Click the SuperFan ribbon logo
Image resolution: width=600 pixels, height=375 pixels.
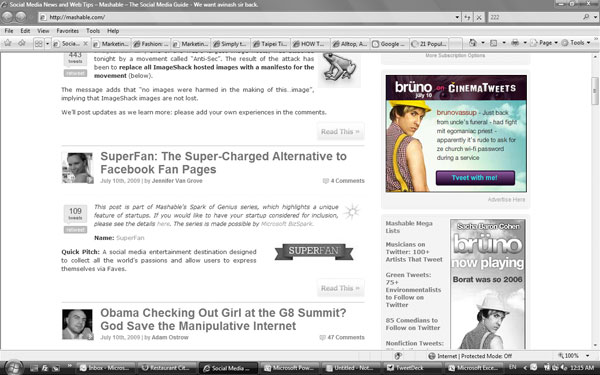[x=314, y=251]
